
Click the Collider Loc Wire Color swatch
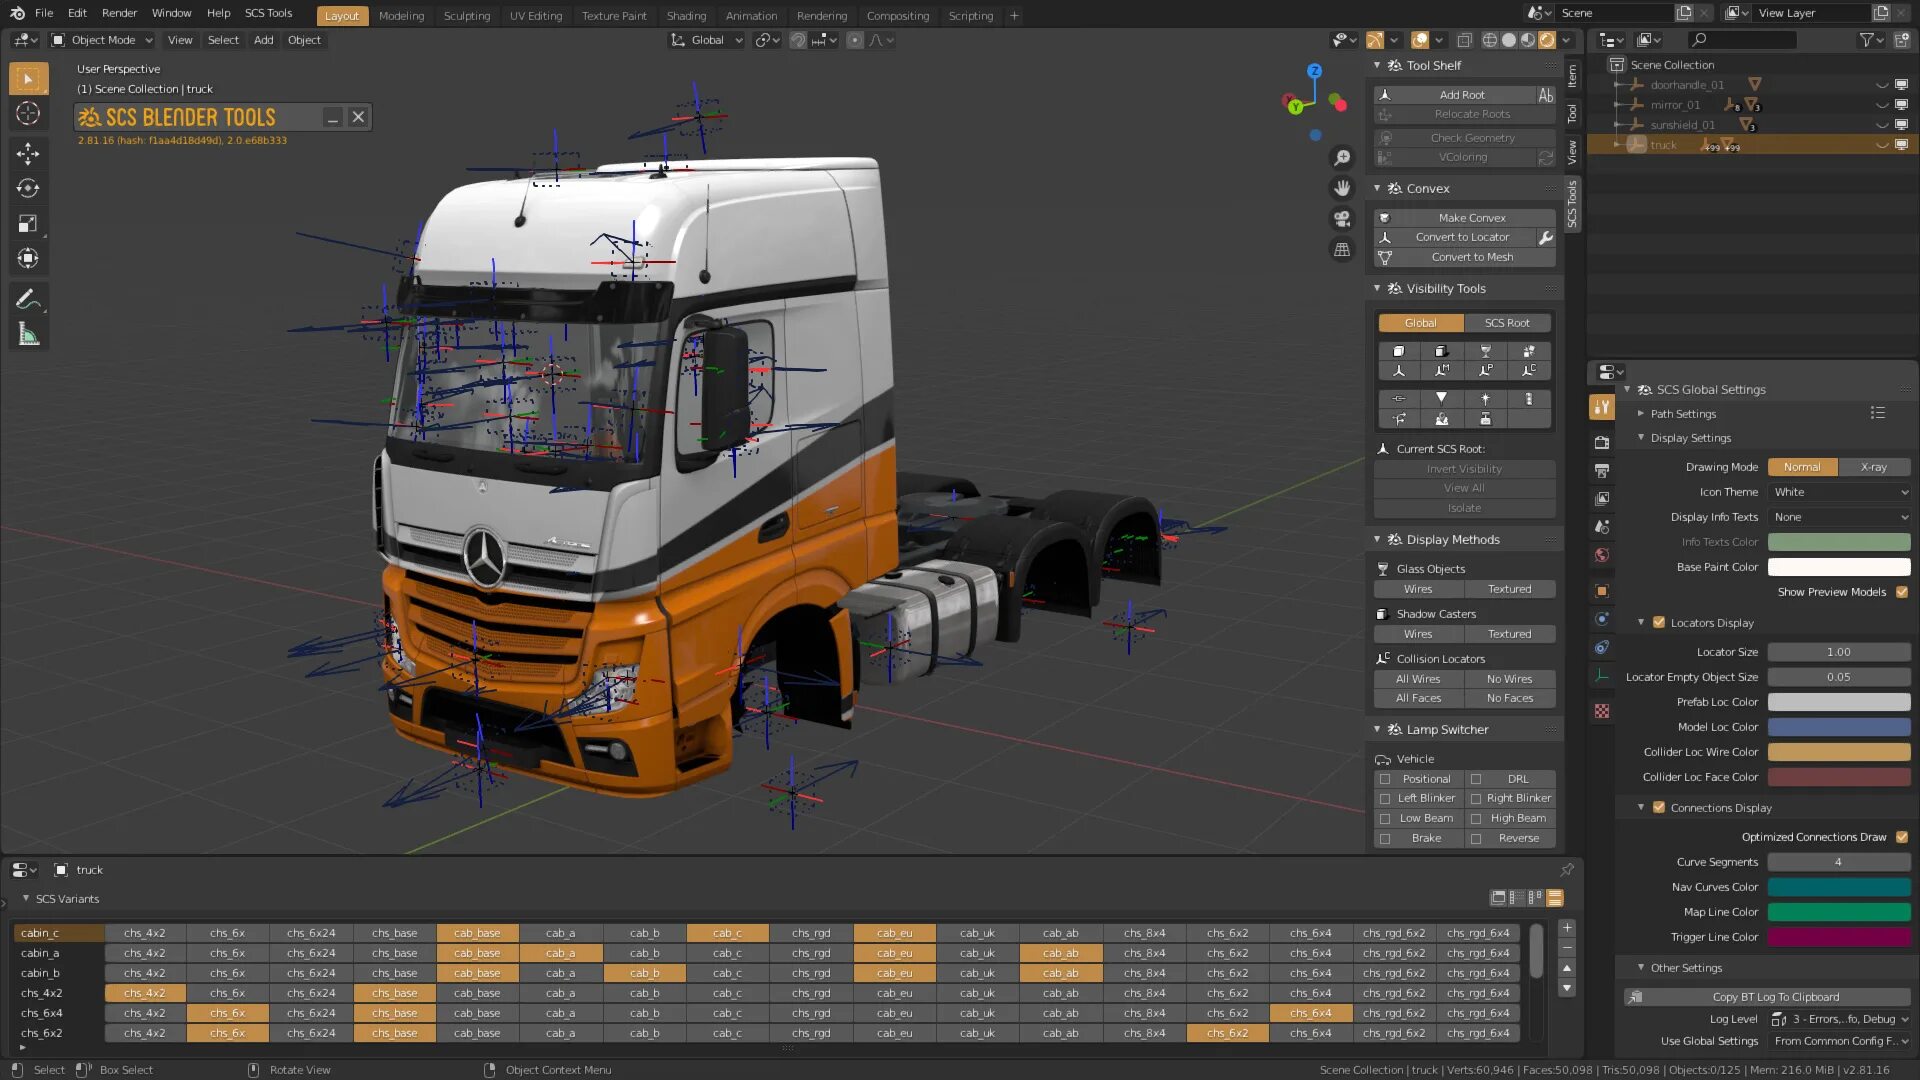click(1838, 750)
